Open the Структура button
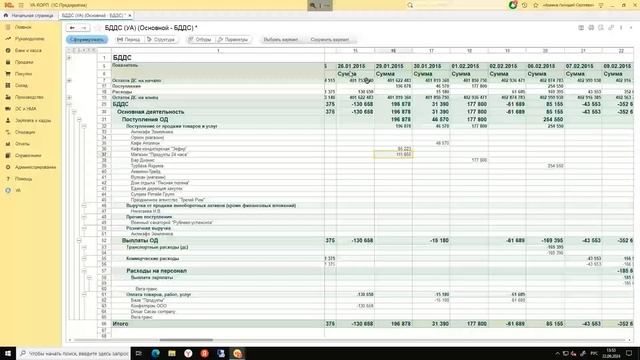Screen dimensions: 640x360 click(161, 40)
